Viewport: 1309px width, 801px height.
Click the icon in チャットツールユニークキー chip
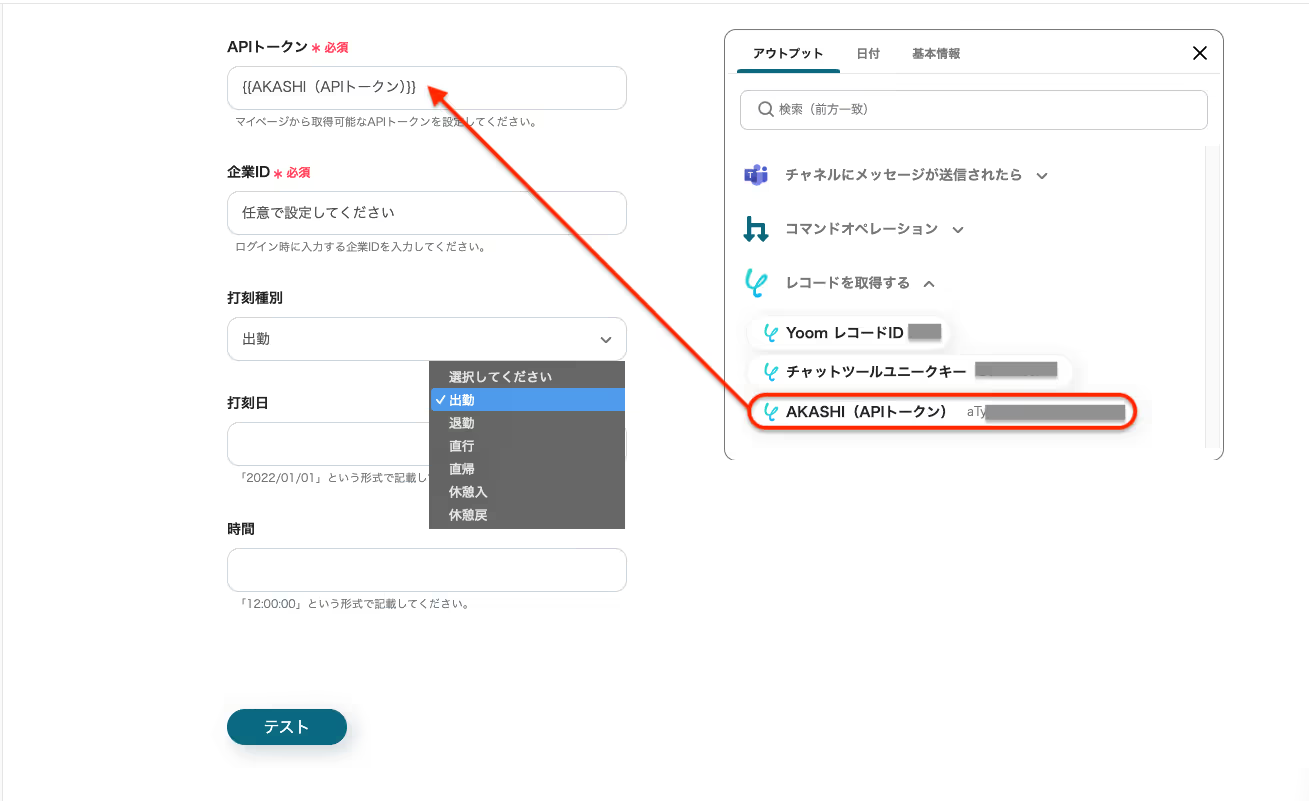tap(770, 372)
